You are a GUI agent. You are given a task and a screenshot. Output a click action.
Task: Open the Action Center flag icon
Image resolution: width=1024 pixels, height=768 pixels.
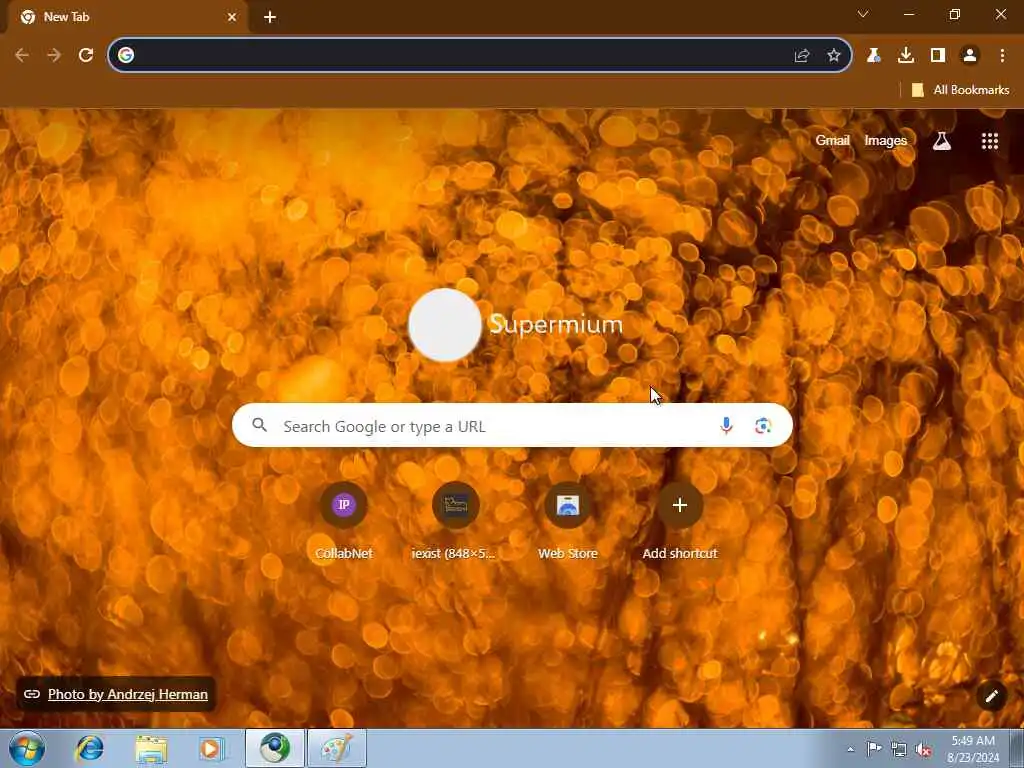(x=873, y=749)
